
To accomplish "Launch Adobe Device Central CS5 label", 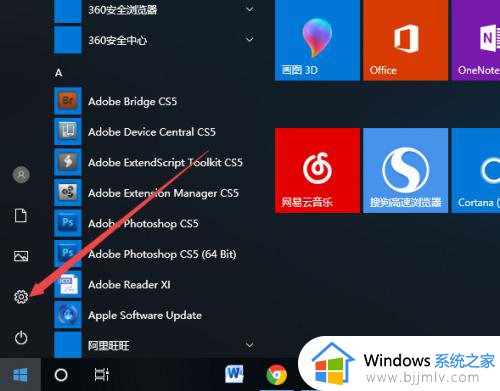I will pyautogui.click(x=152, y=132).
